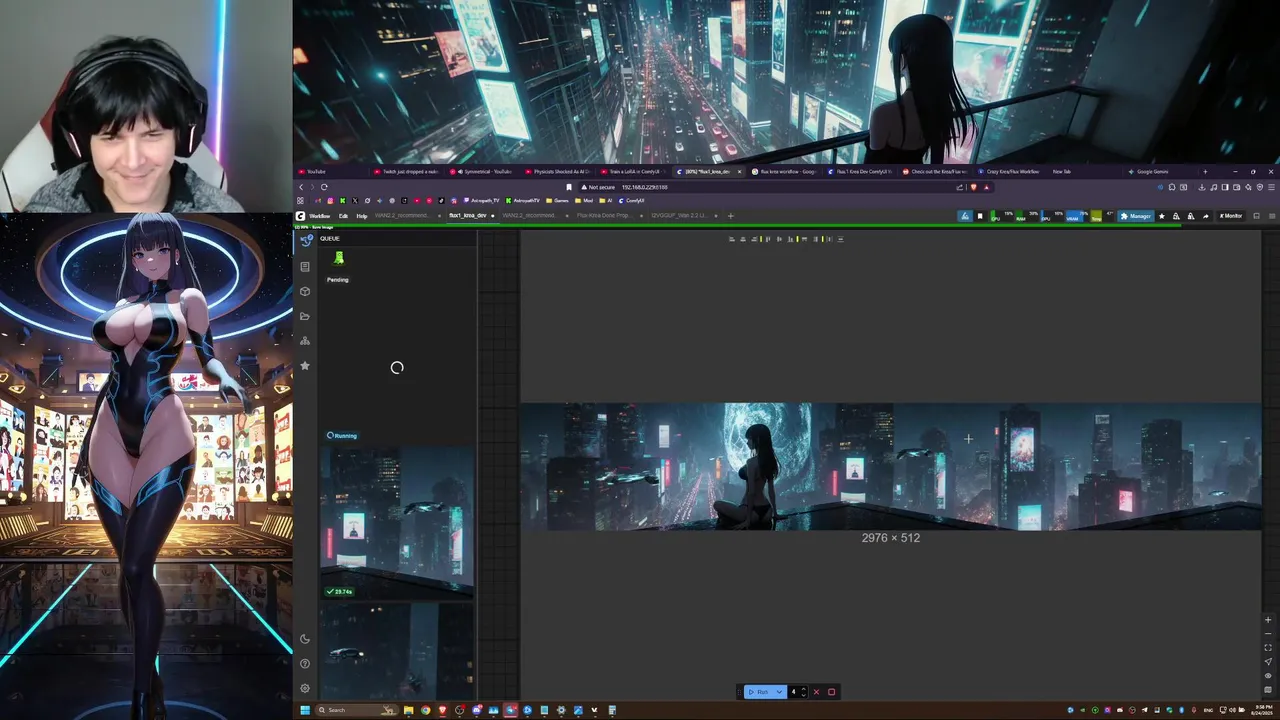
Task: Click the ComfyUI logo in menu bar
Action: [300, 216]
